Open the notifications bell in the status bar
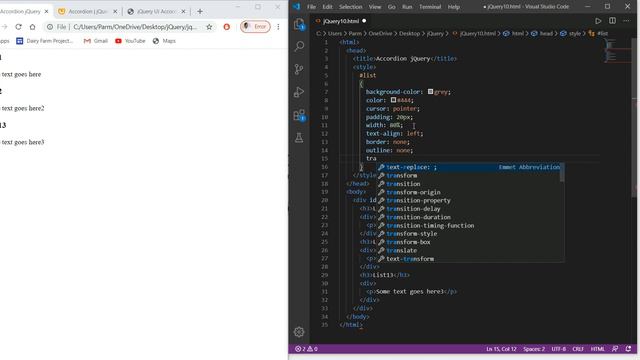 628,349
